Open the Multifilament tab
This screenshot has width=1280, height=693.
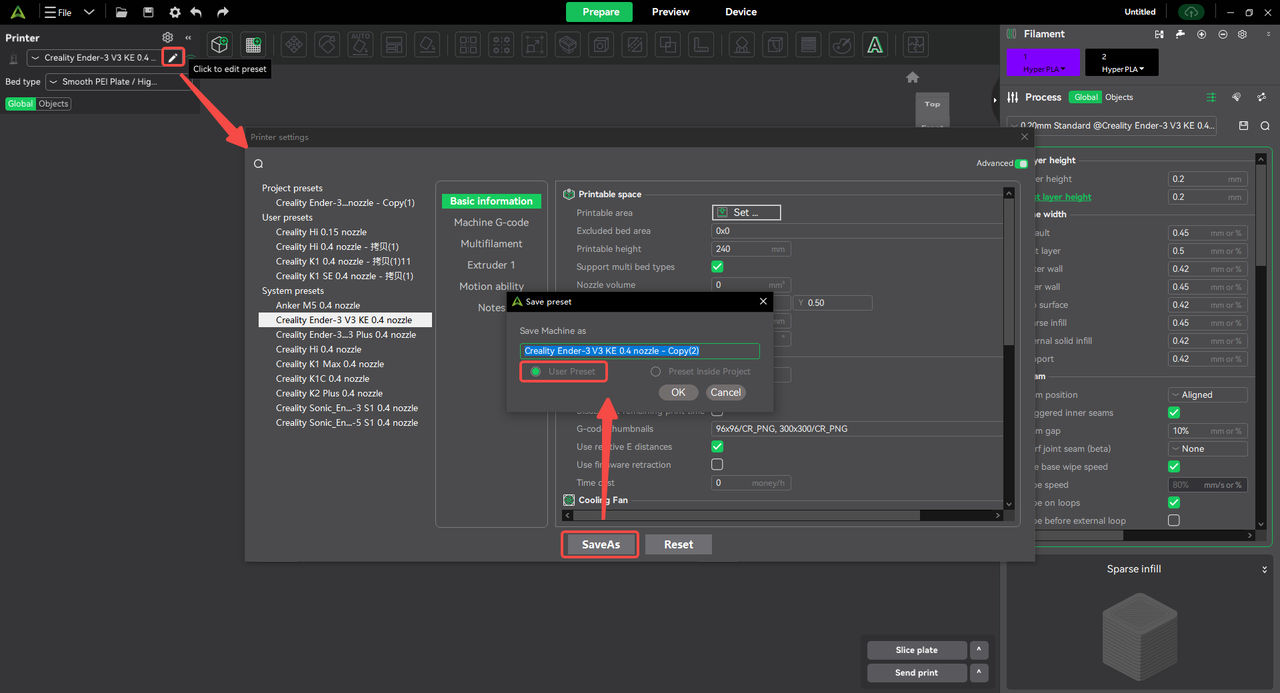[x=491, y=244]
